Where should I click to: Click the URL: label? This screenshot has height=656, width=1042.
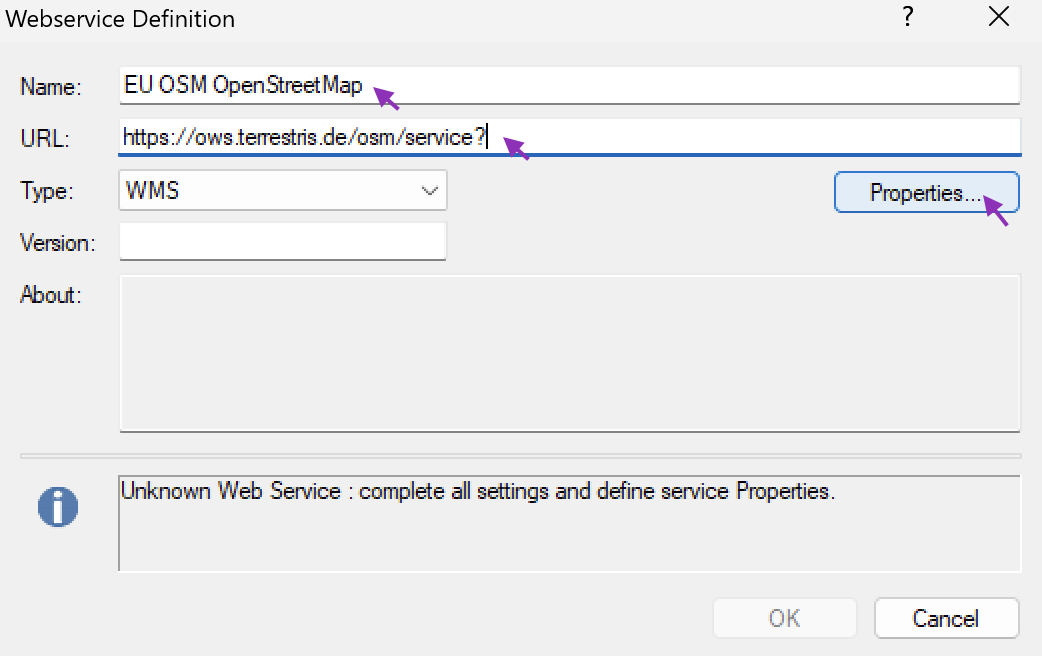(45, 138)
